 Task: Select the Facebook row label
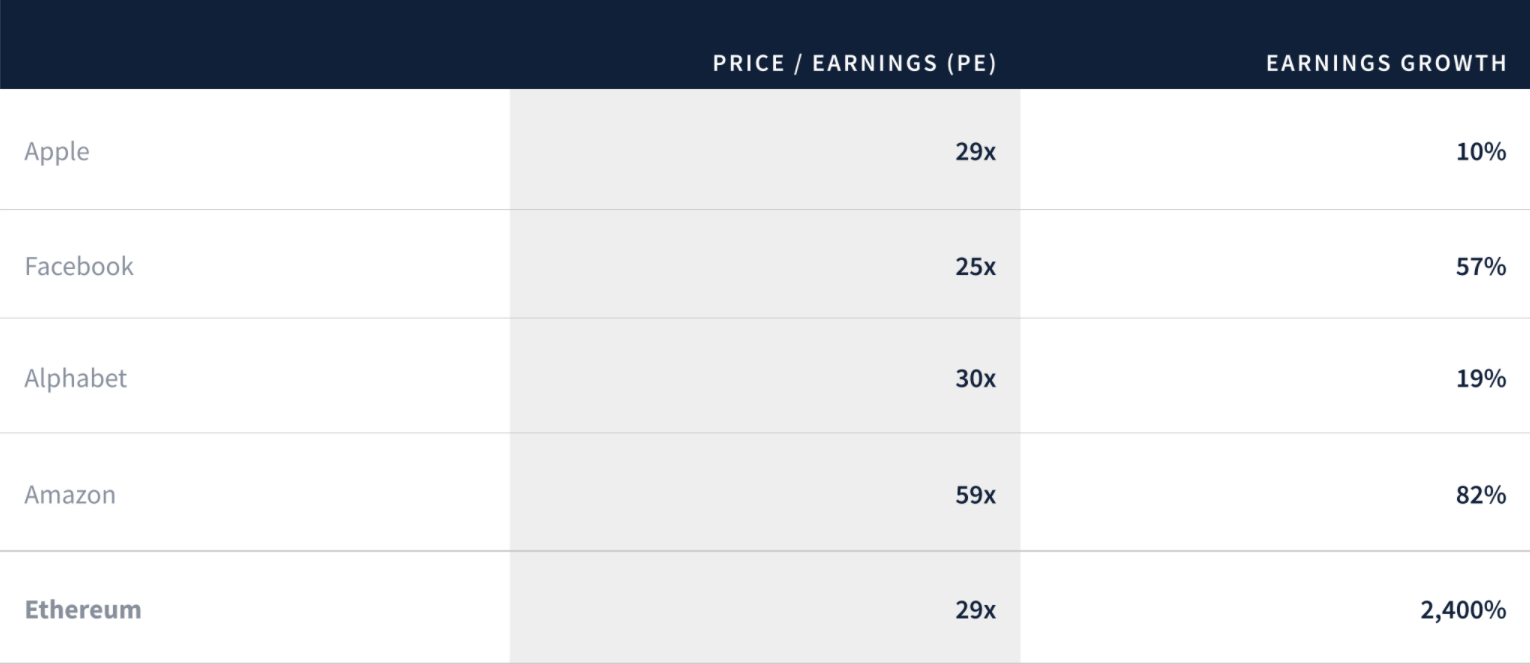pos(79,267)
